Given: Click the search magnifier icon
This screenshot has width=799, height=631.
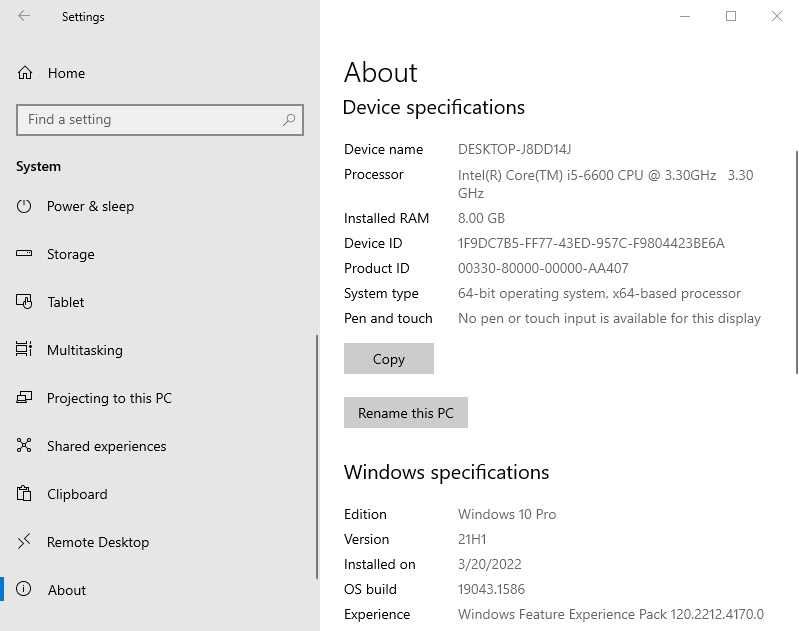Looking at the screenshot, I should click(x=289, y=120).
